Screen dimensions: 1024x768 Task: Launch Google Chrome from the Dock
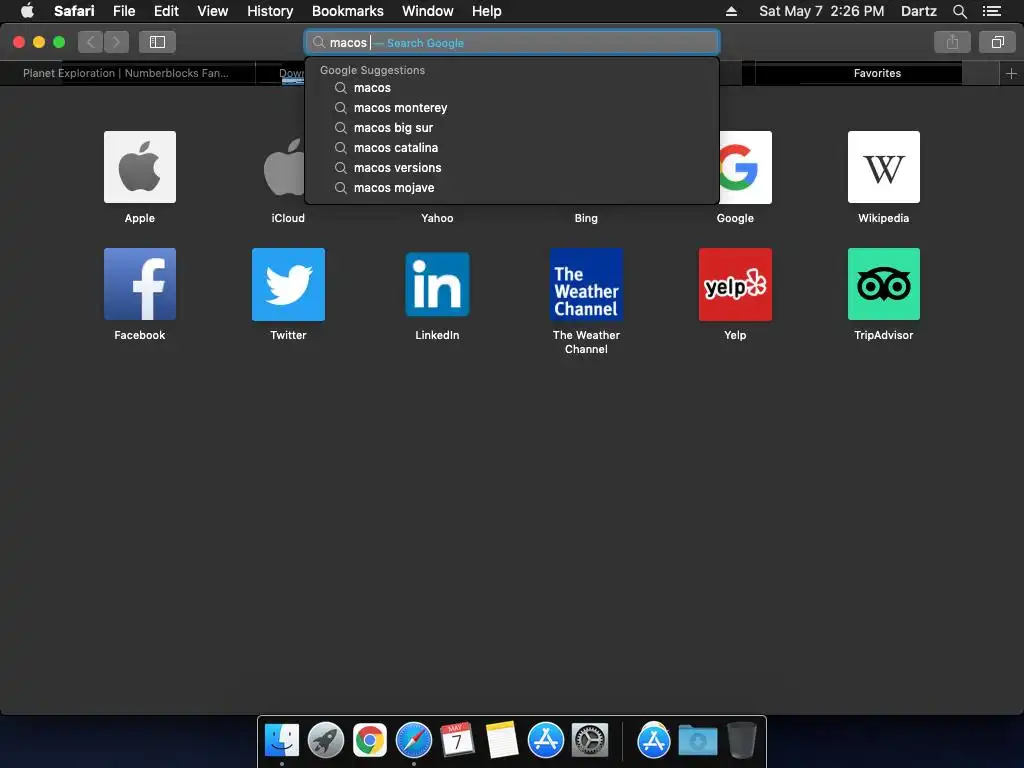[x=370, y=741]
